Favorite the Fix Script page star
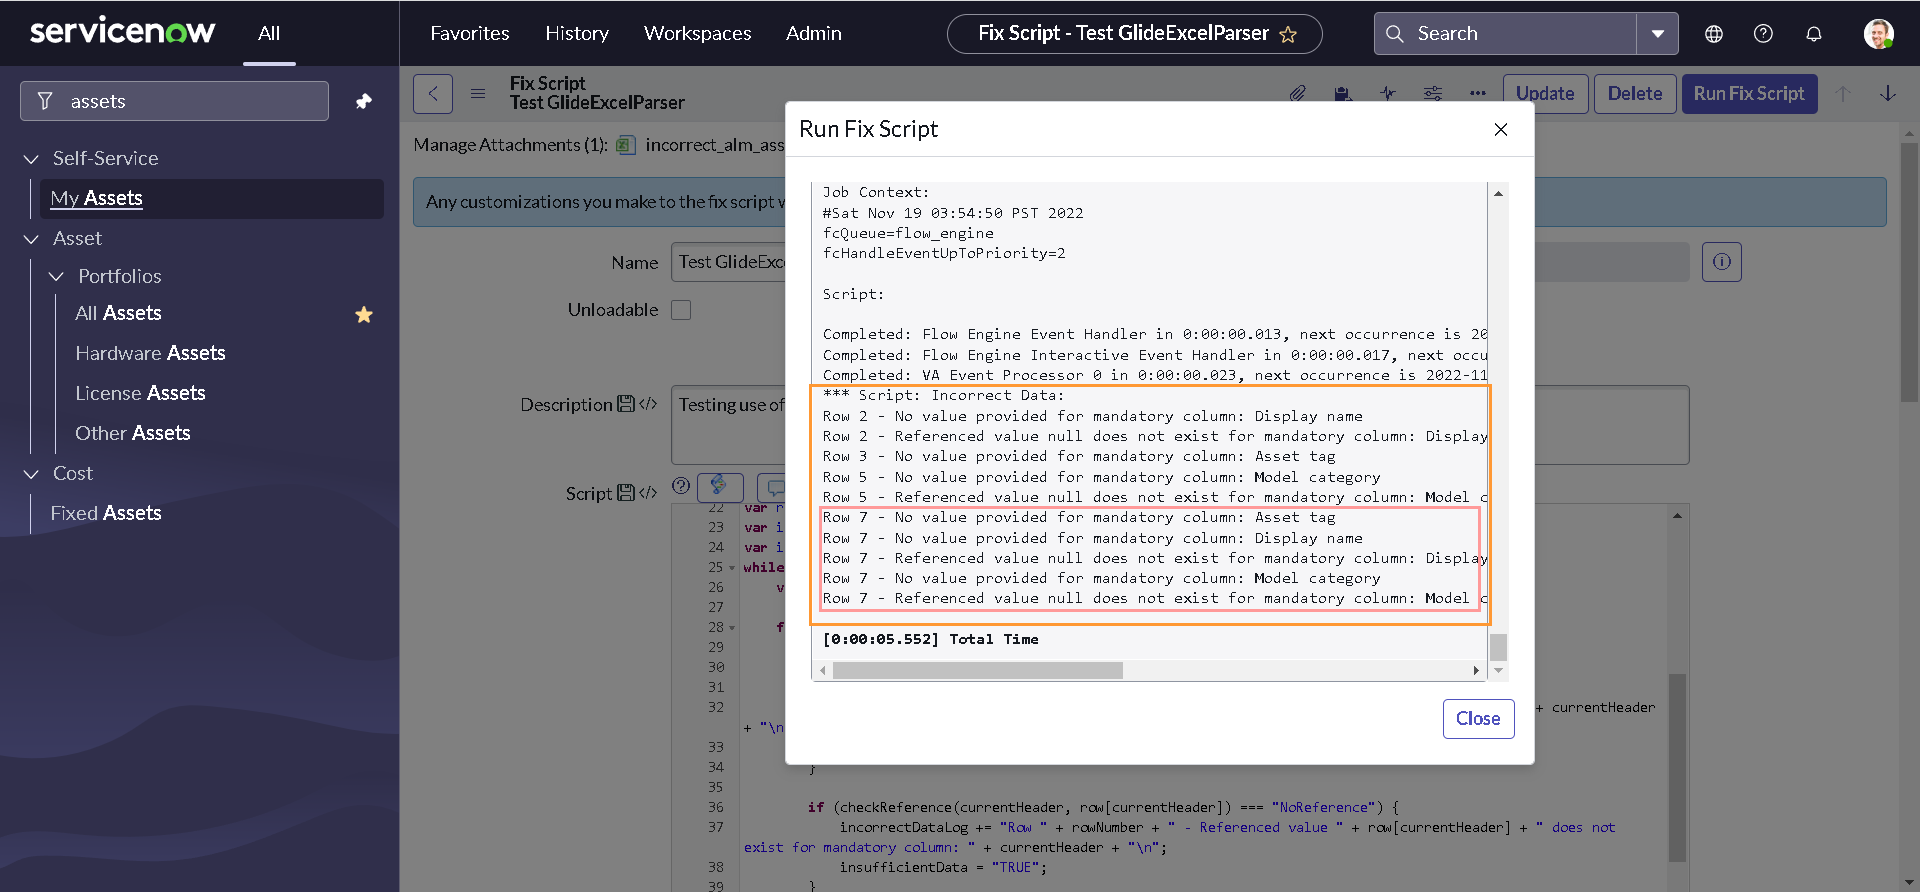This screenshot has height=892, width=1920. pos(1288,34)
